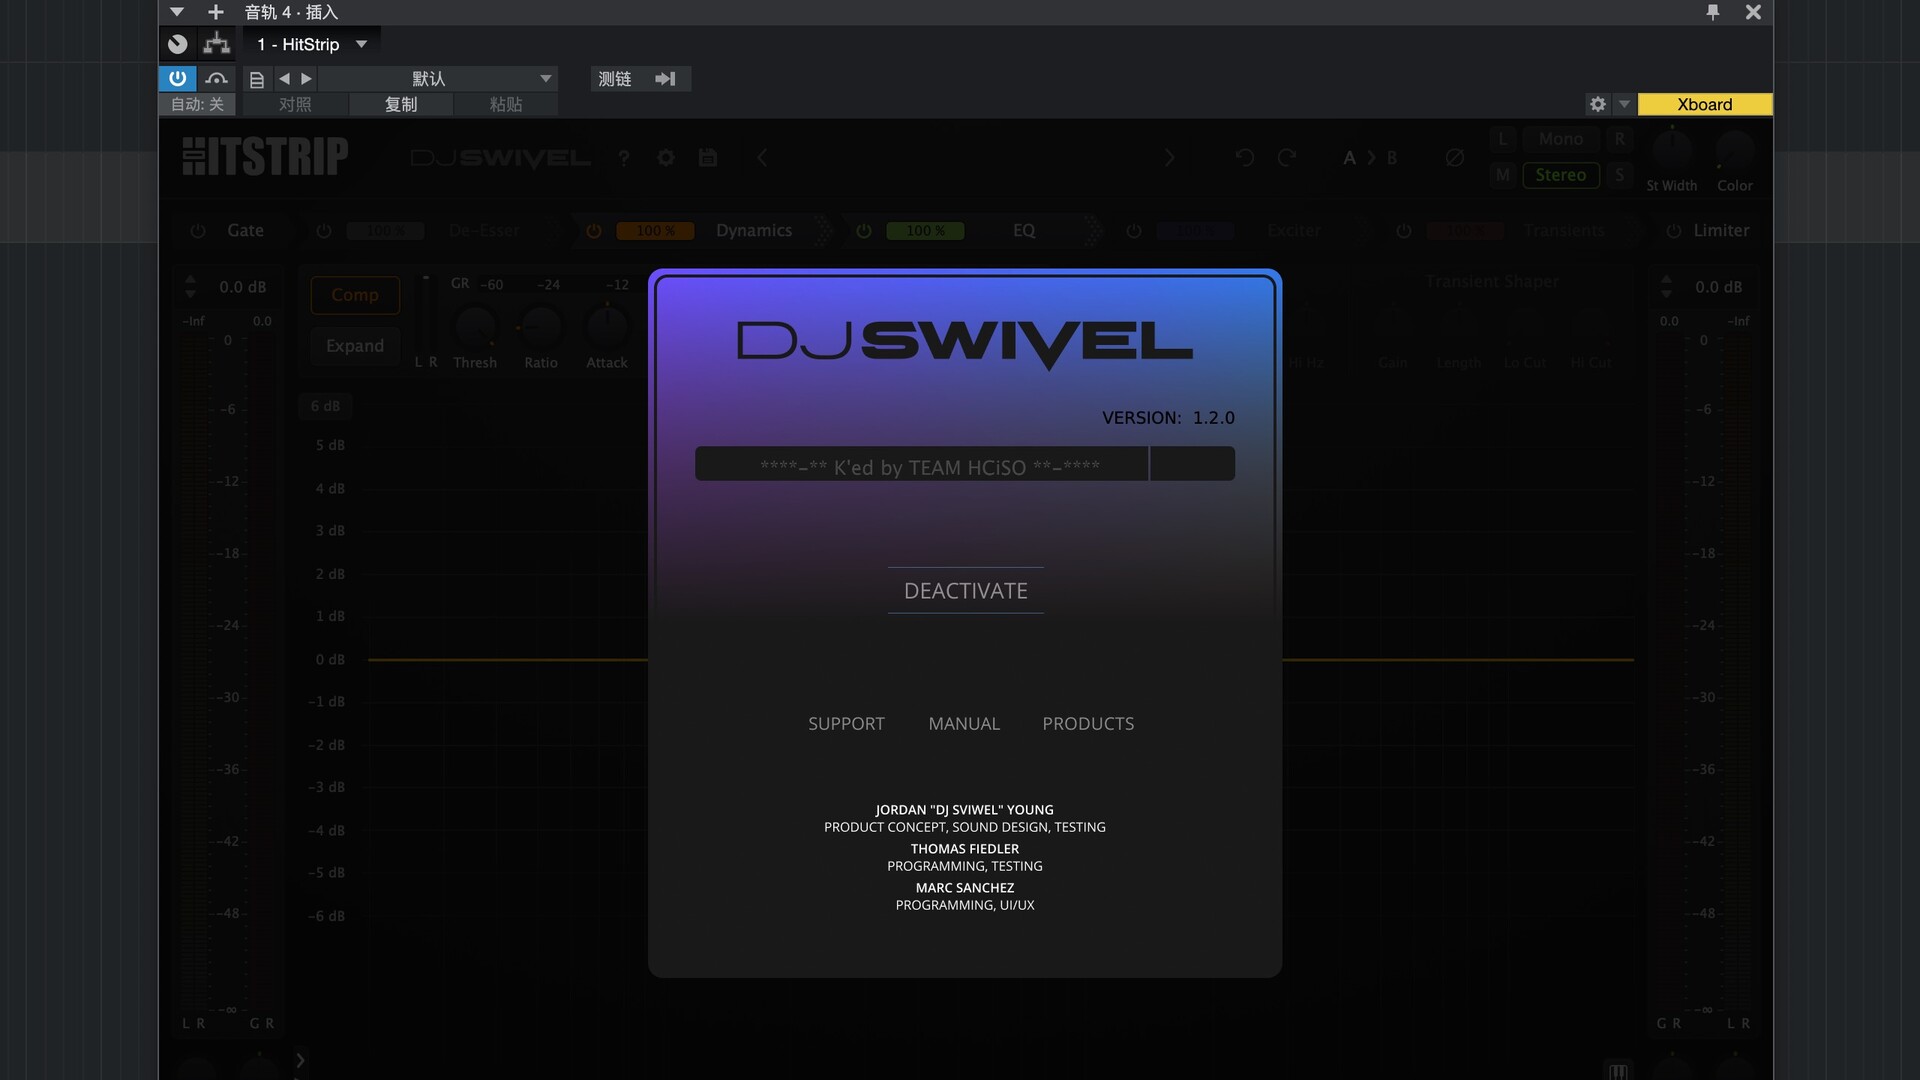This screenshot has width=1920, height=1080.
Task: Click the 测链 sidechain button
Action: pyautogui.click(x=614, y=78)
